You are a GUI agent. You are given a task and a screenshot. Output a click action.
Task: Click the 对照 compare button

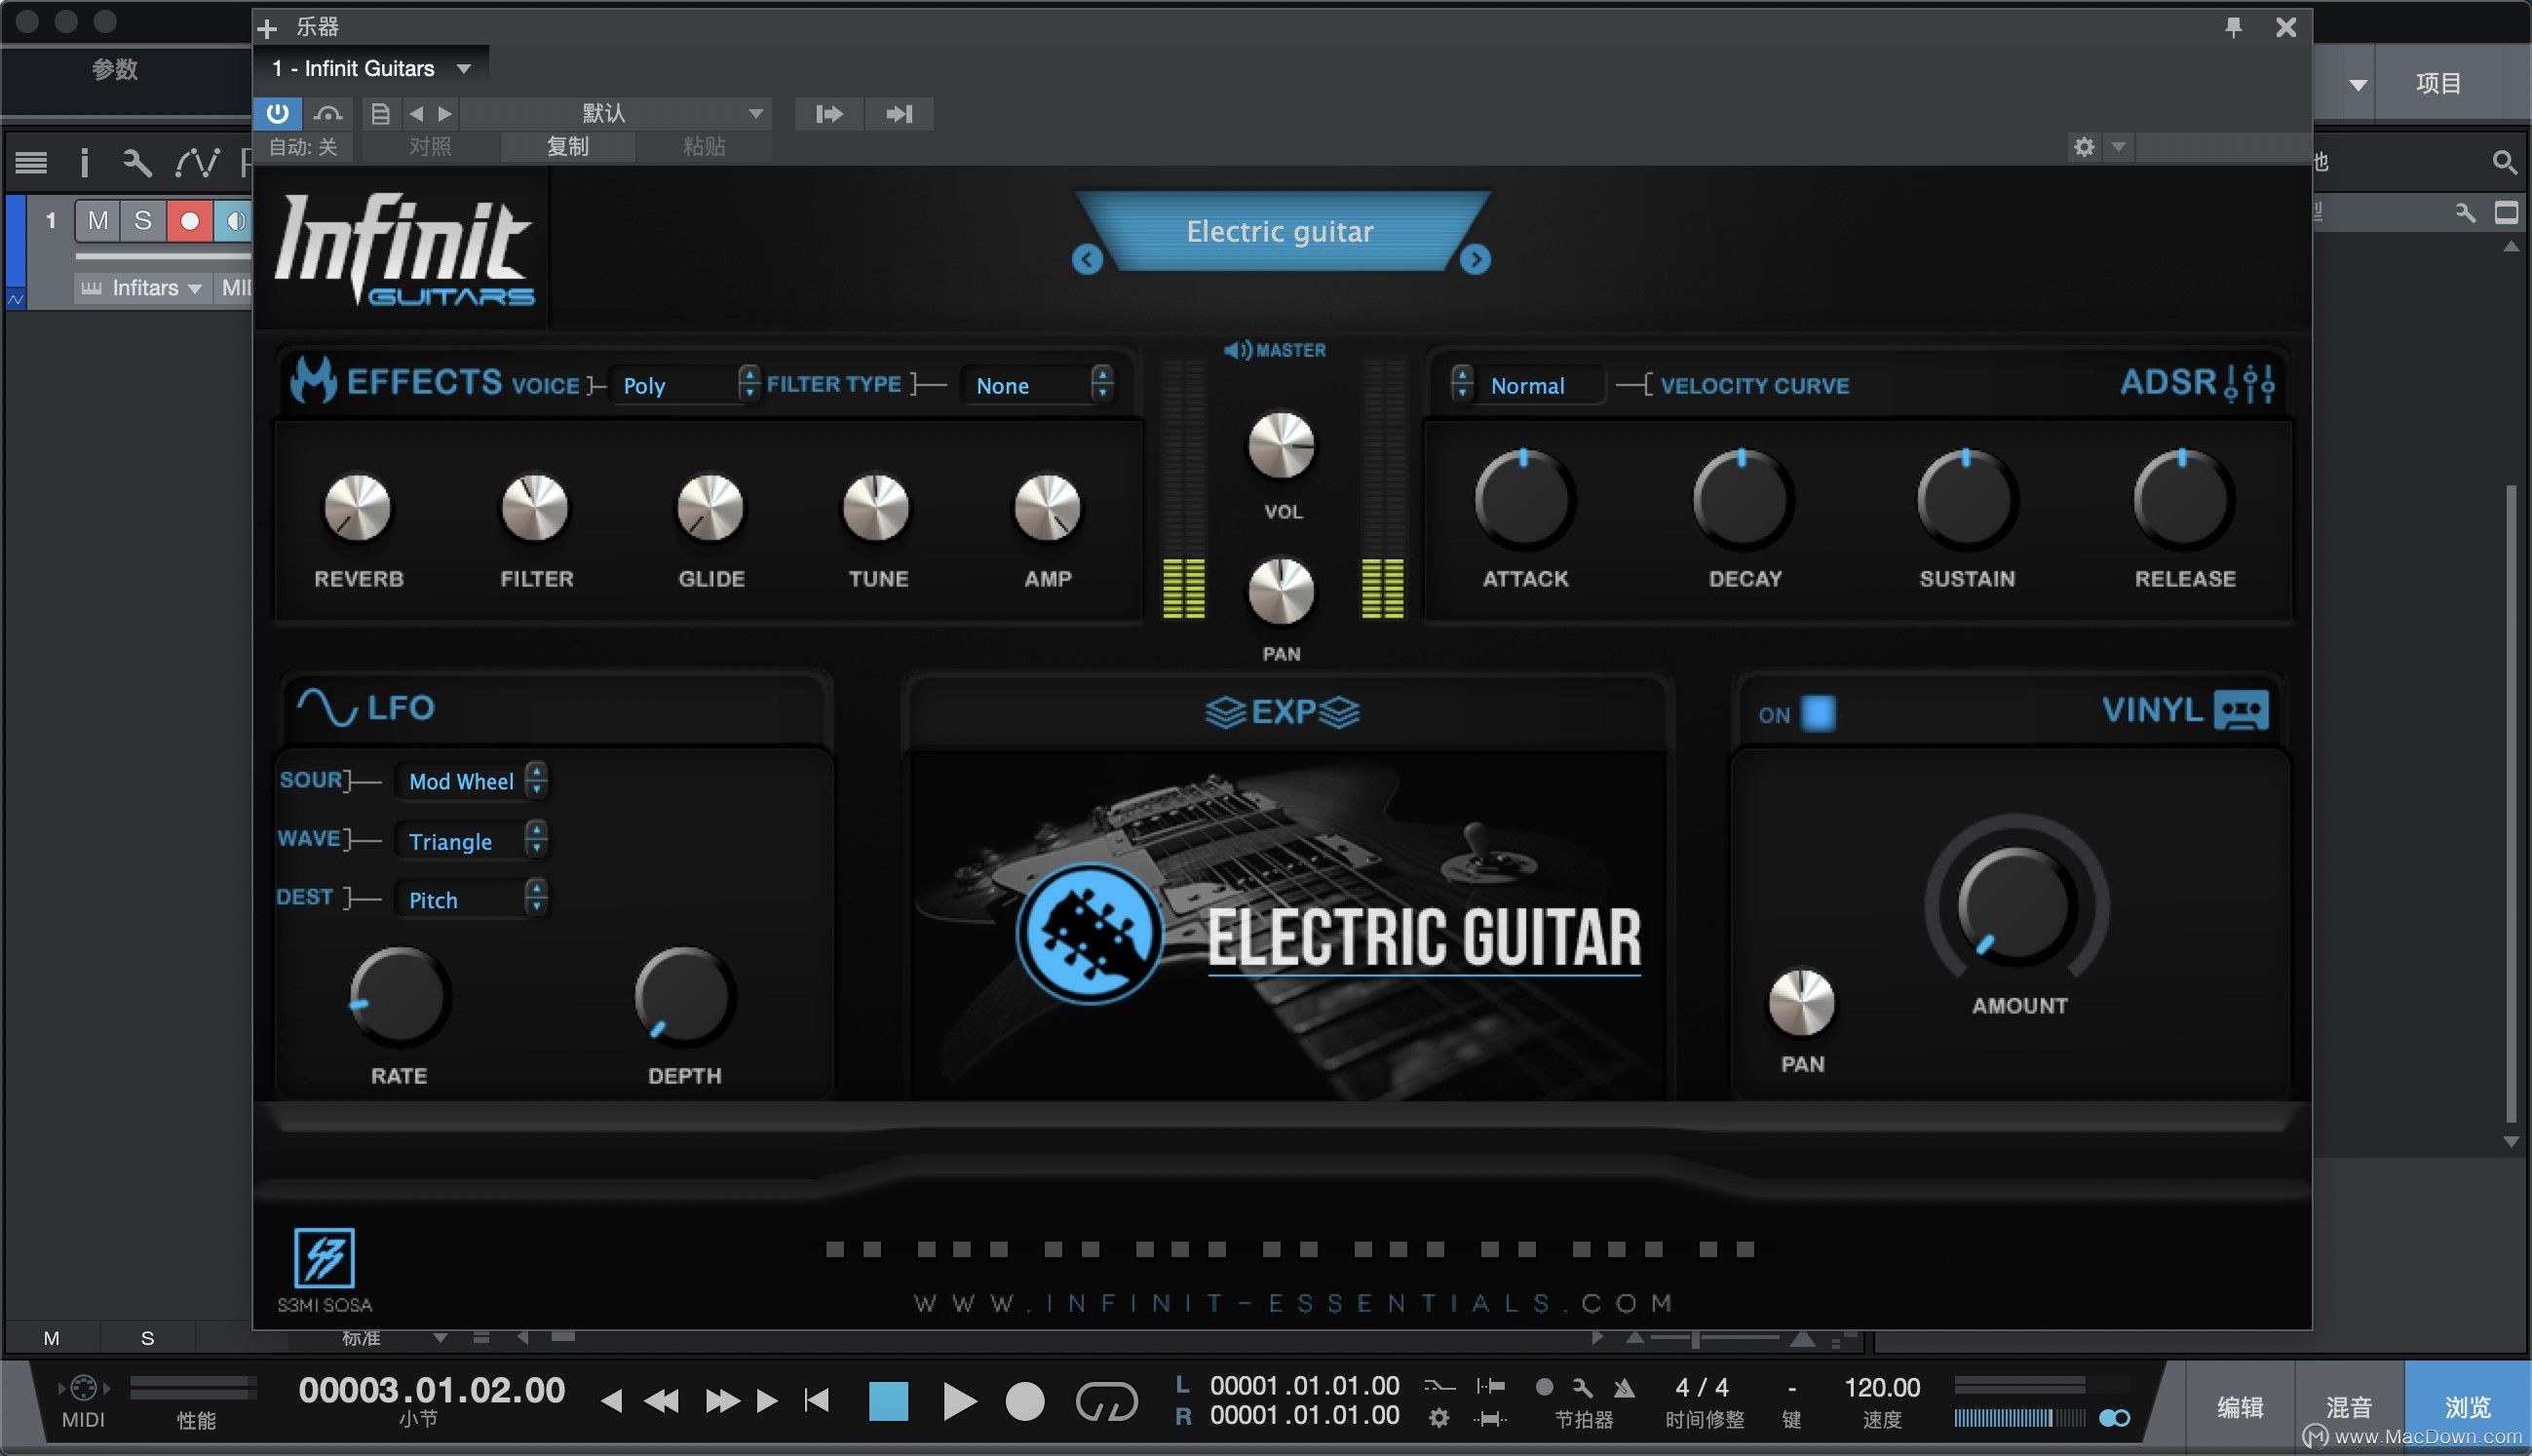tap(430, 146)
